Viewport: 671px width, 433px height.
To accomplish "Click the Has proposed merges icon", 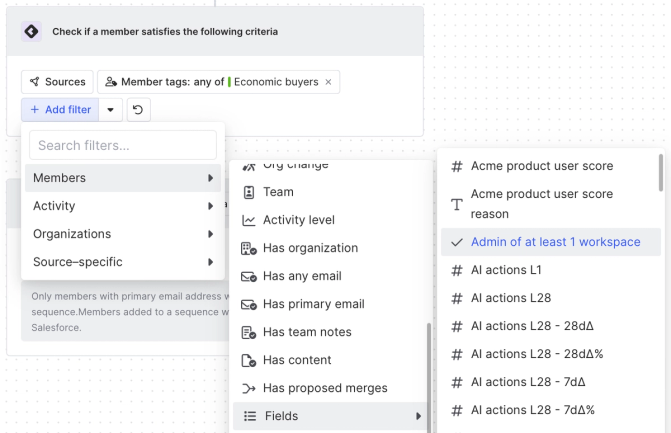I will (249, 388).
